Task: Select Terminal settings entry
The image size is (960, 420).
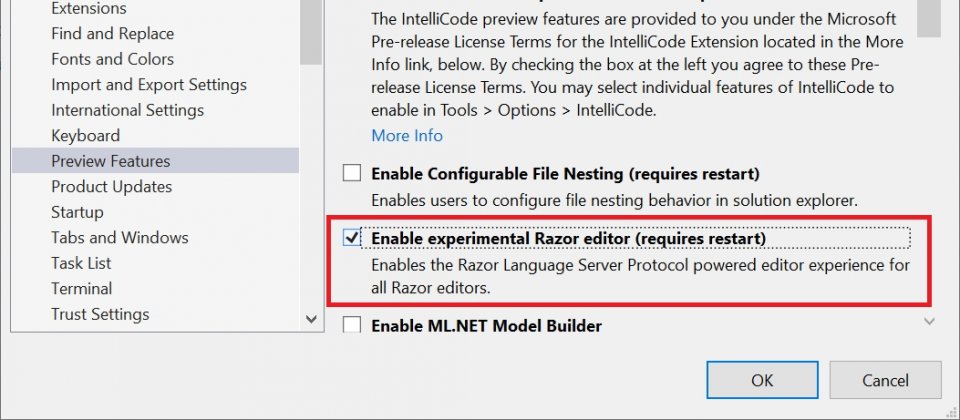Action: (x=81, y=288)
